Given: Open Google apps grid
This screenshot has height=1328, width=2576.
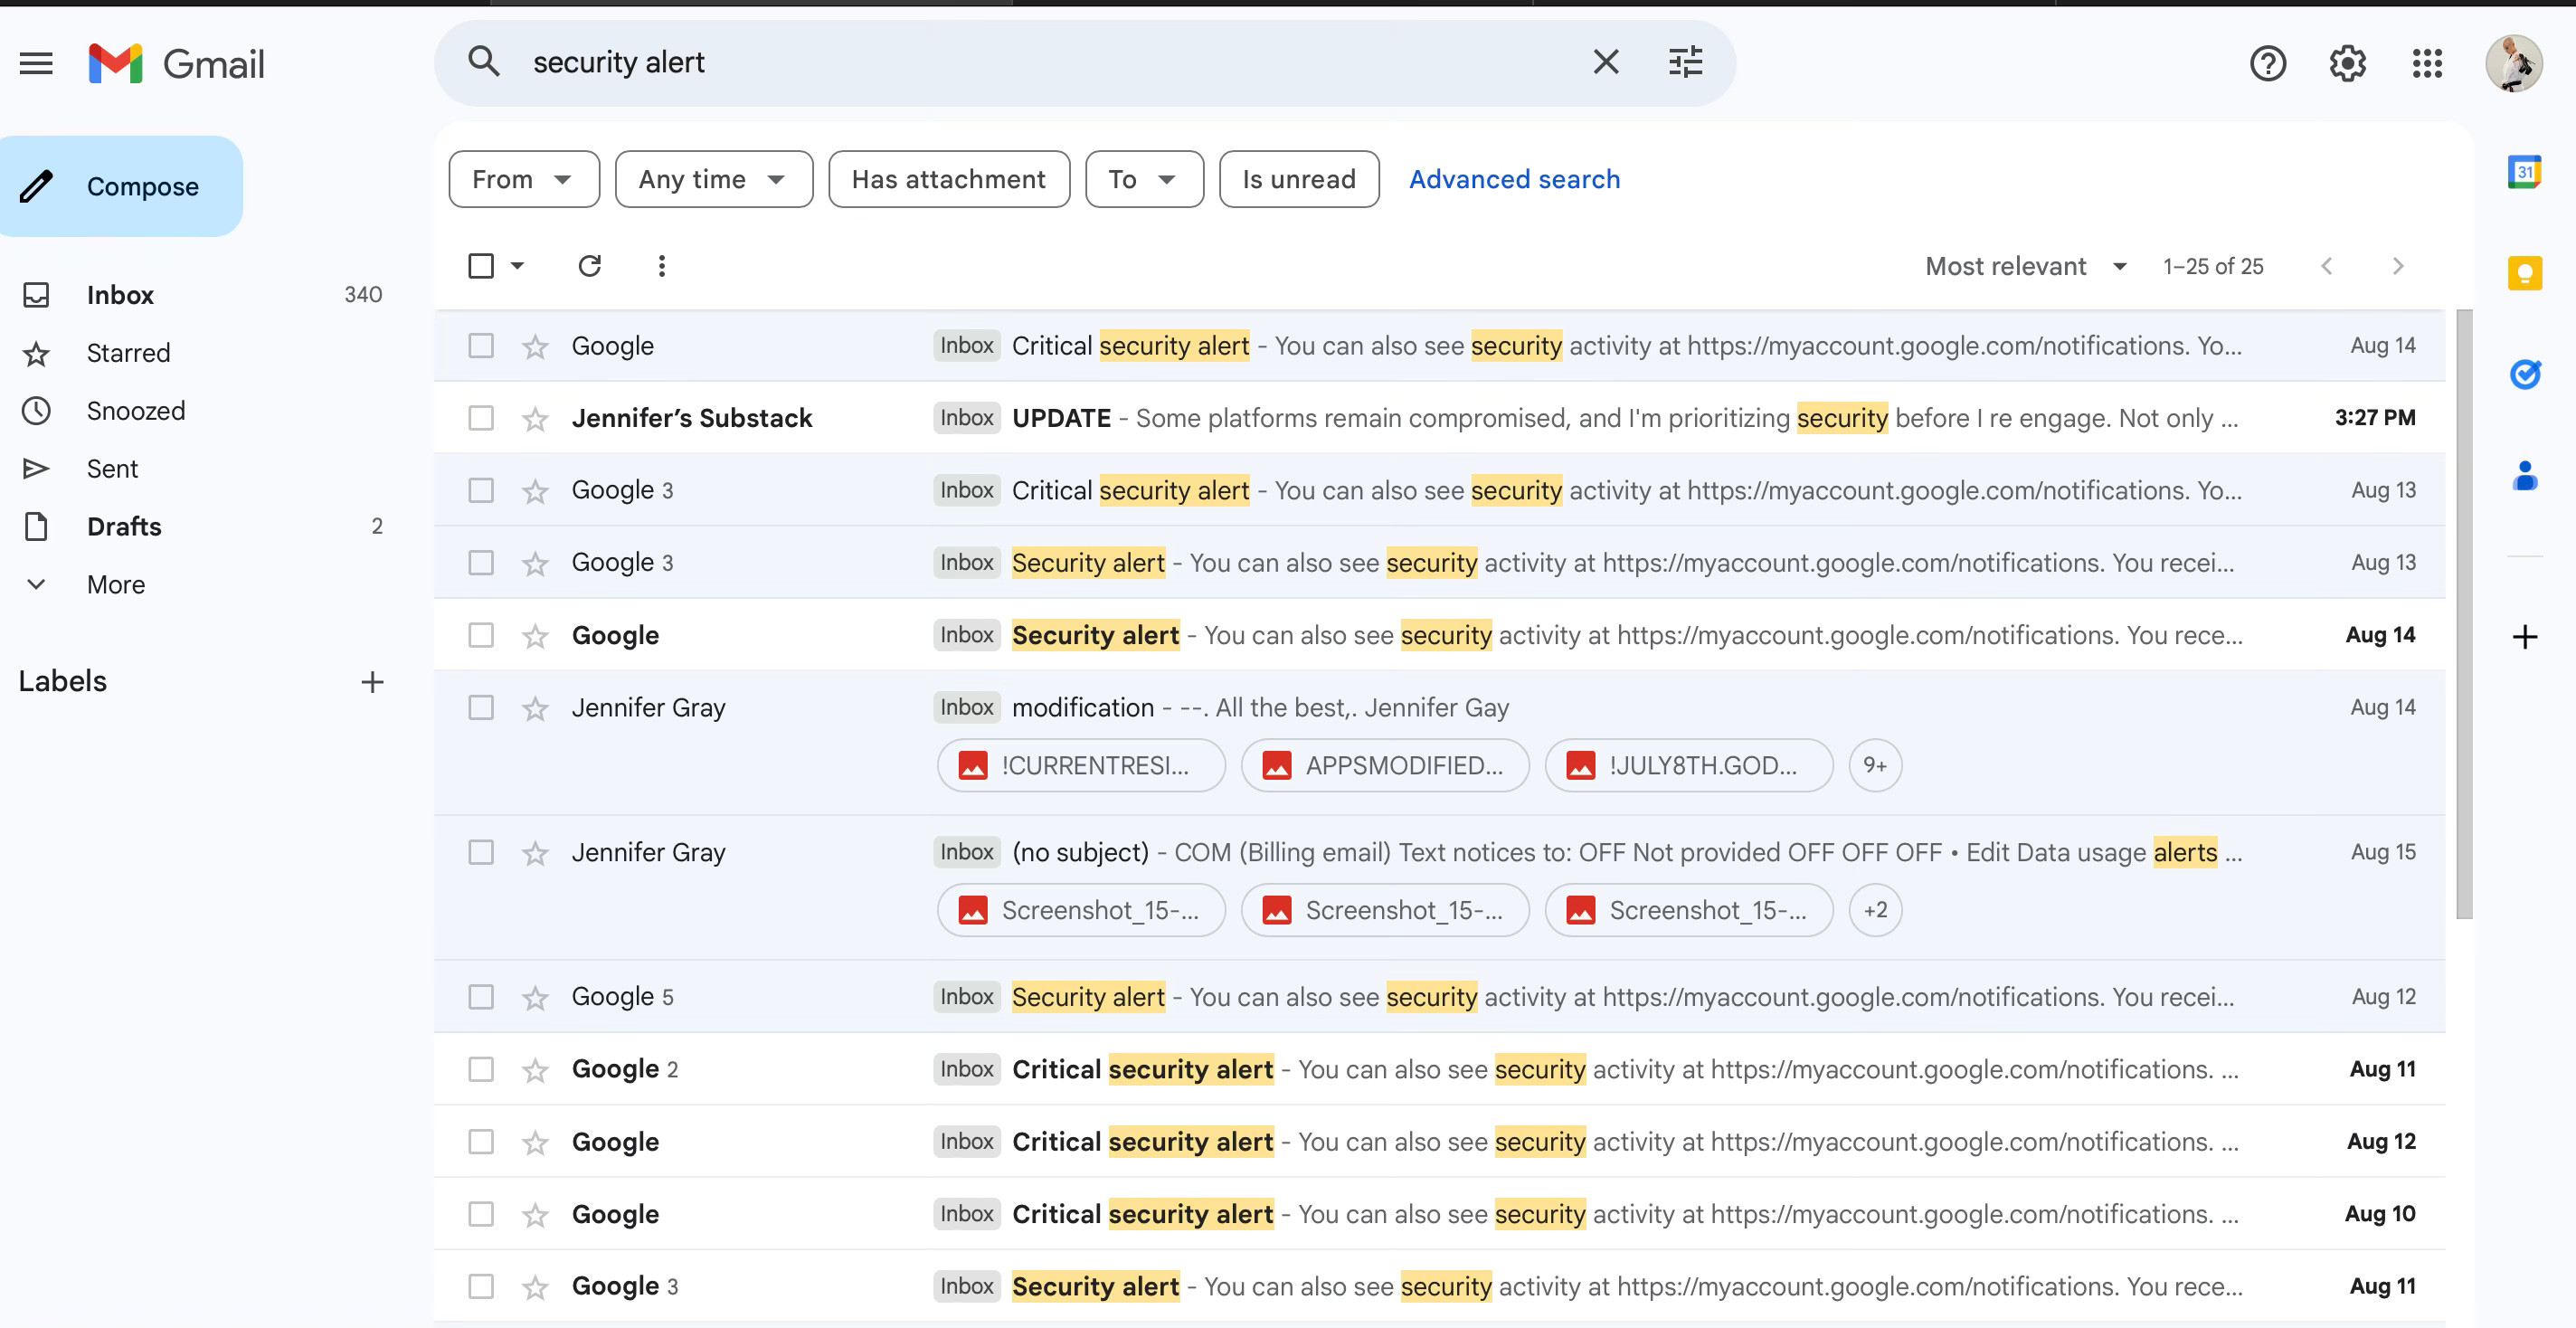Looking at the screenshot, I should tap(2426, 64).
